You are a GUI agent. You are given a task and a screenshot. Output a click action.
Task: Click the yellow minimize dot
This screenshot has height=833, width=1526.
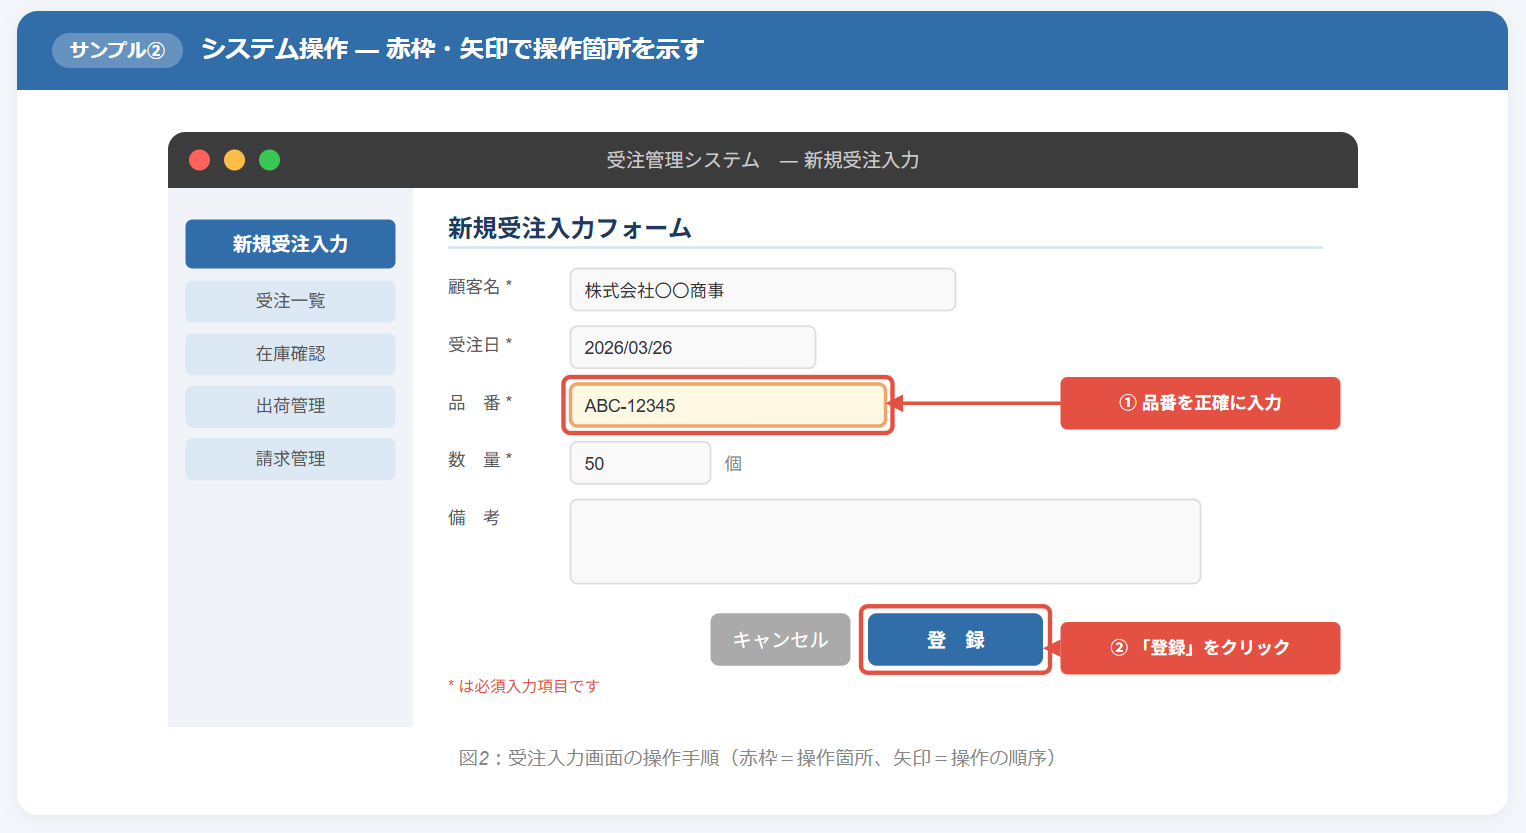(235, 160)
